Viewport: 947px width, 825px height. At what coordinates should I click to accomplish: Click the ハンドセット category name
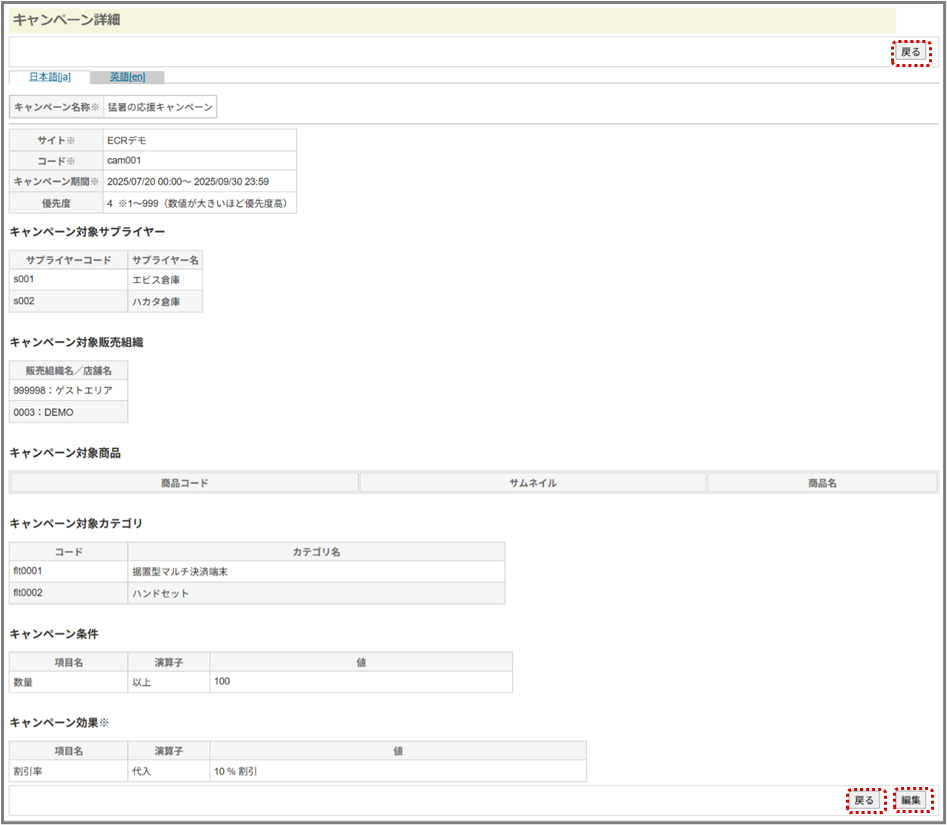[x=160, y=594]
